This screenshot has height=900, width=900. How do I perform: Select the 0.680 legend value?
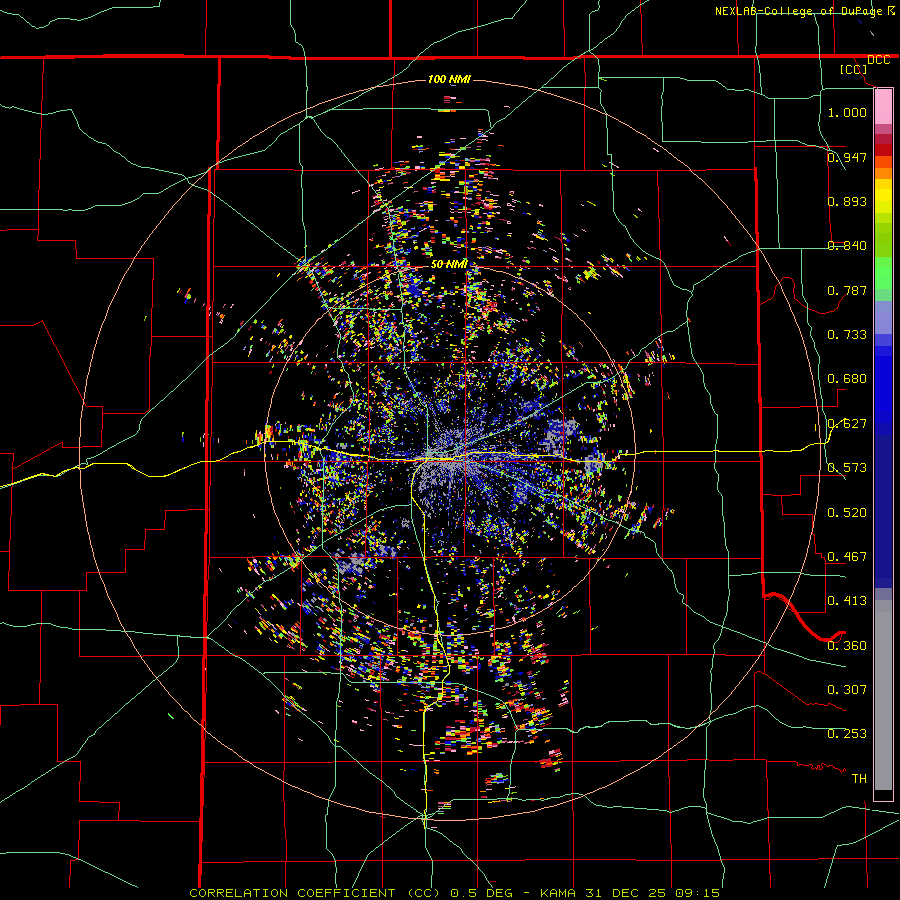point(847,378)
